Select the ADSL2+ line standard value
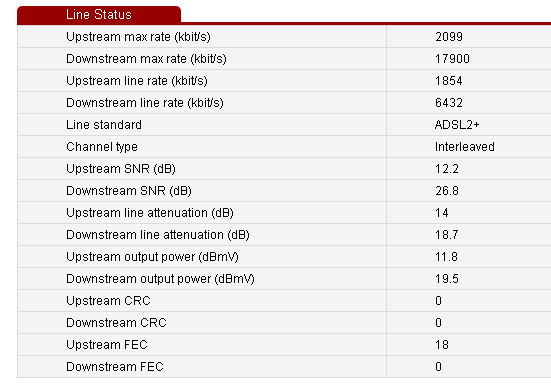Image resolution: width=551 pixels, height=391 pixels. [457, 125]
